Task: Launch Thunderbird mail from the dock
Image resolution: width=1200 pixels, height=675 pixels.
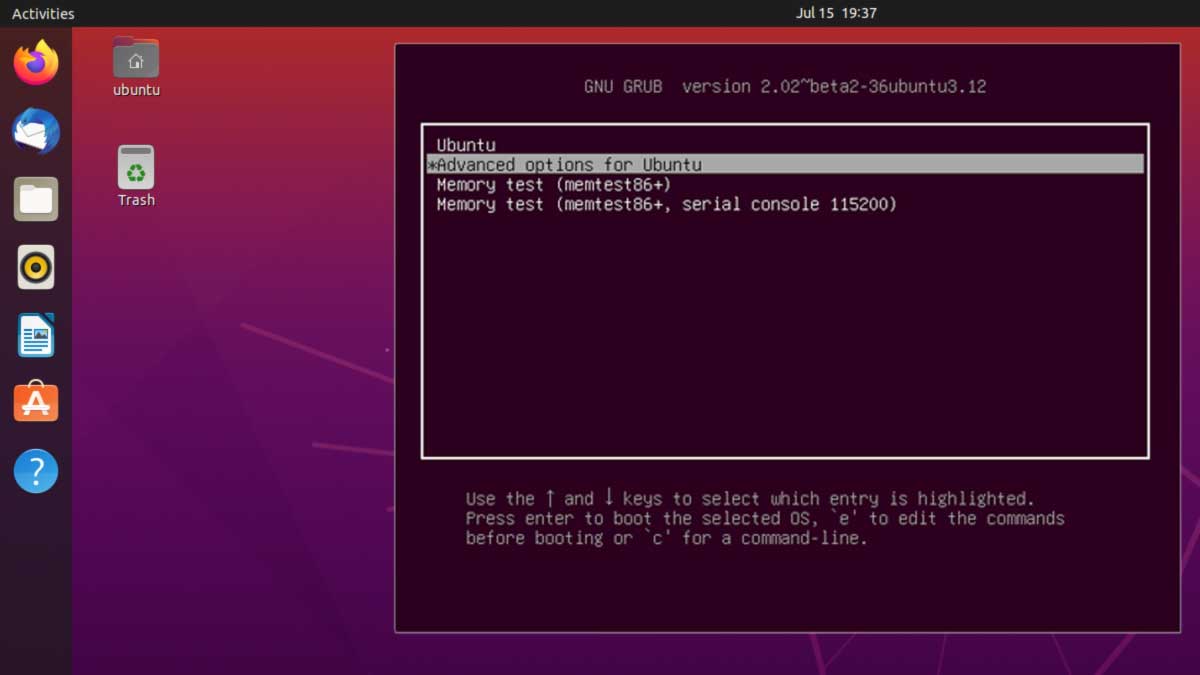Action: pyautogui.click(x=36, y=131)
